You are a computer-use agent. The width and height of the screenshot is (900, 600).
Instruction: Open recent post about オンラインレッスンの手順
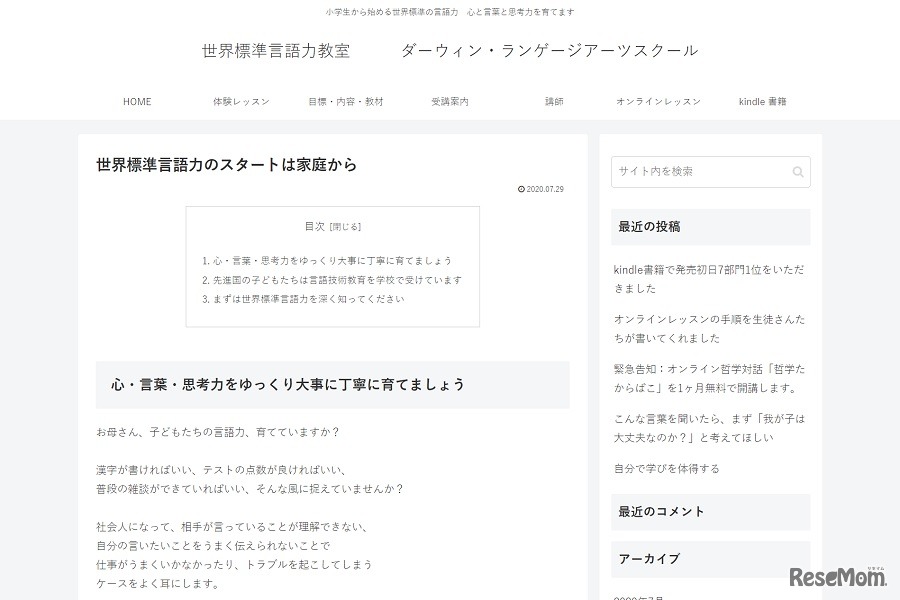tap(709, 328)
